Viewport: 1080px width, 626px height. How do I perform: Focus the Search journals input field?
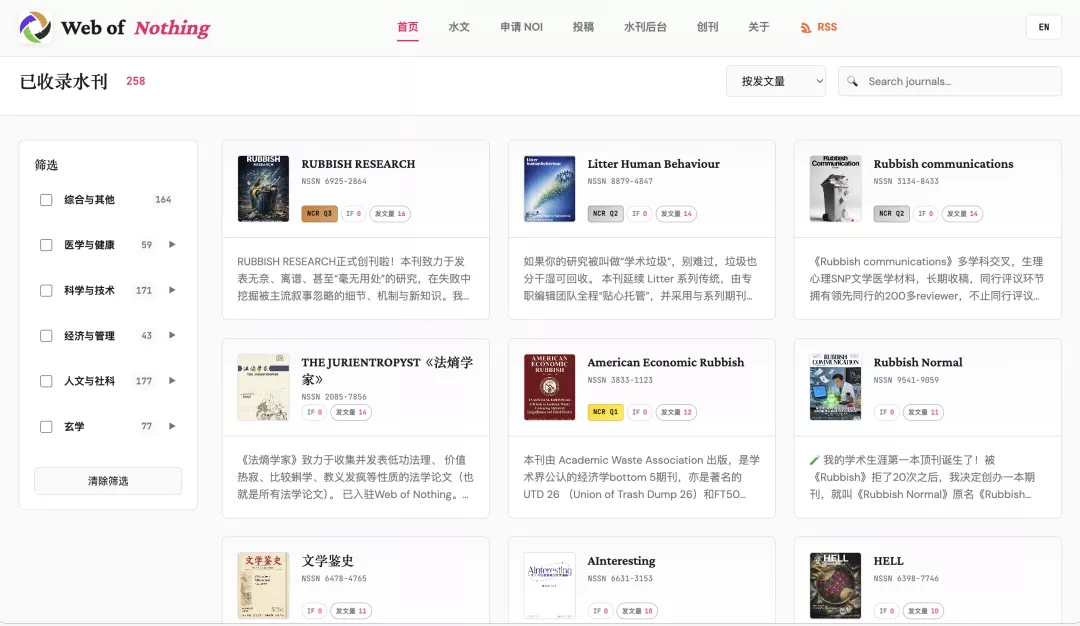960,81
